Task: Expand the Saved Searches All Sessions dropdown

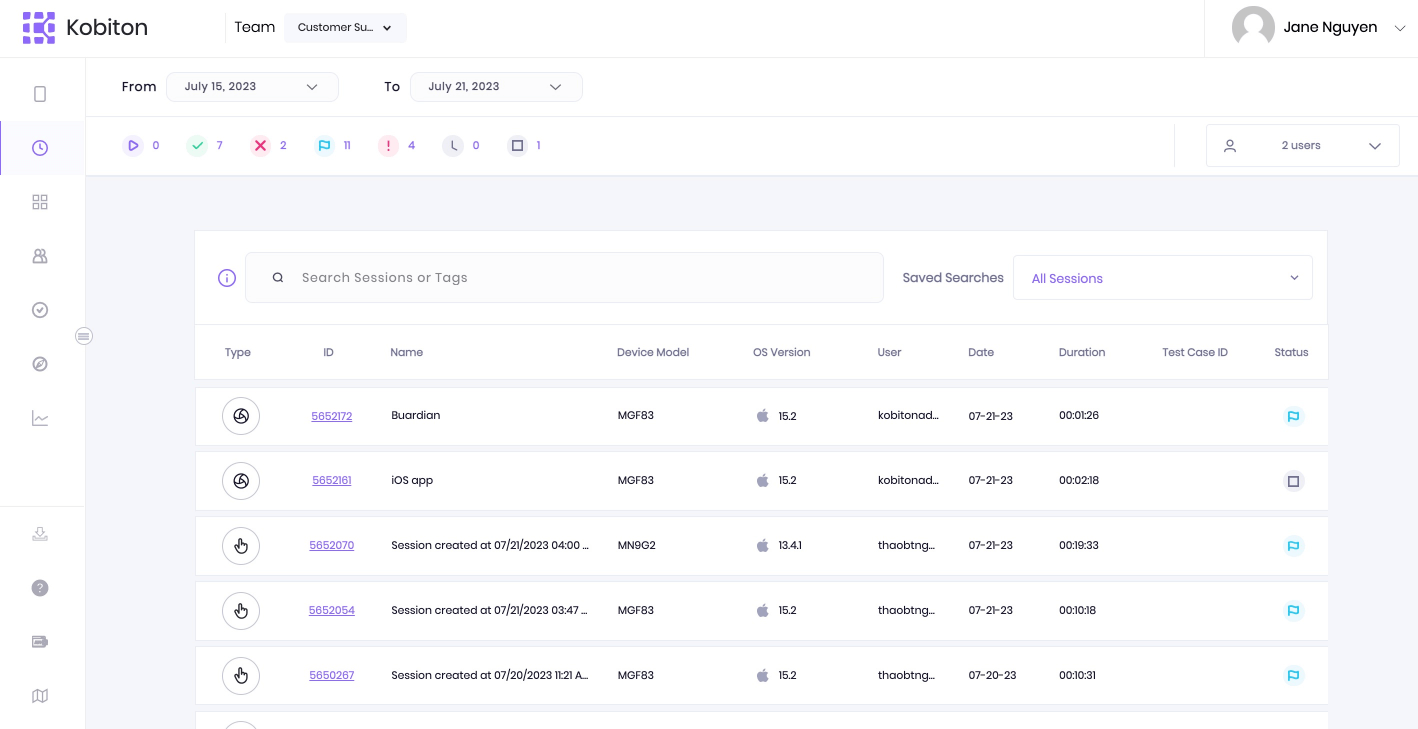Action: coord(1162,278)
